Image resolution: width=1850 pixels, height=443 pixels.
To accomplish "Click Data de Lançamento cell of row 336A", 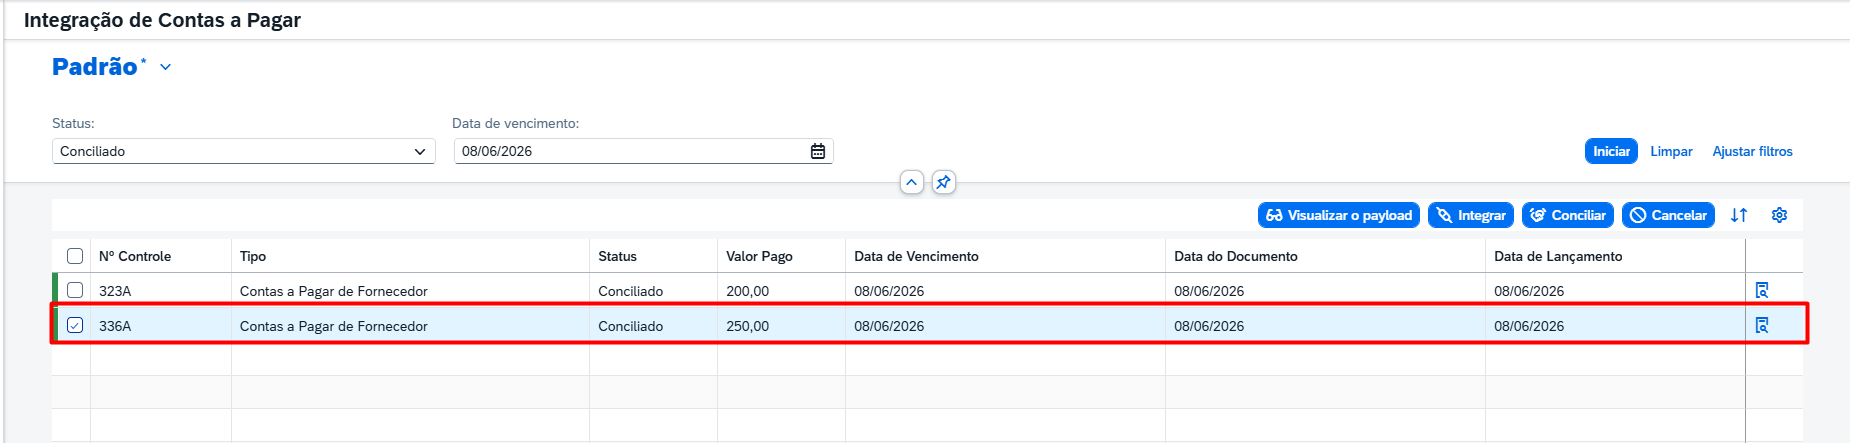I will (x=1615, y=325).
